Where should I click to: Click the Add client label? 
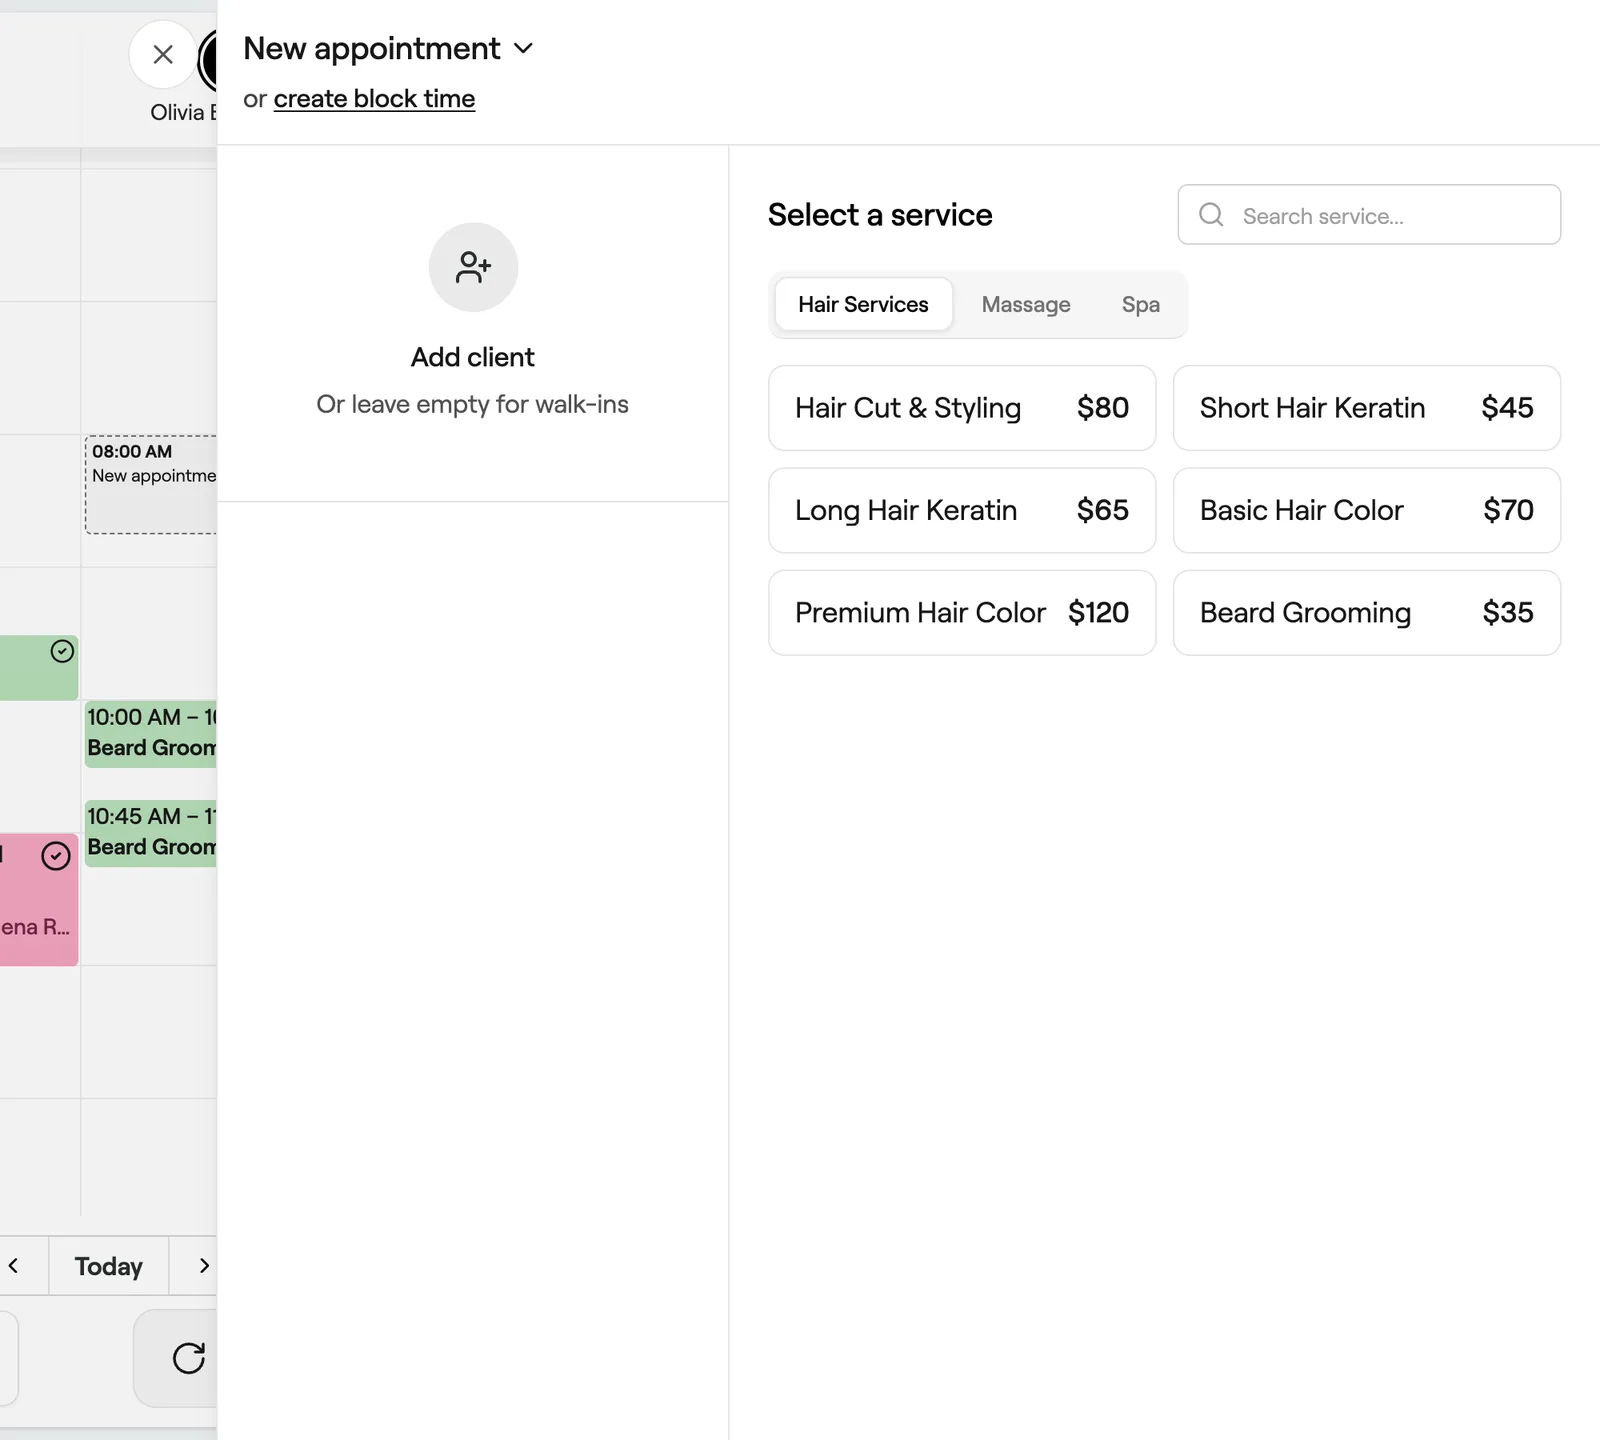pos(473,357)
